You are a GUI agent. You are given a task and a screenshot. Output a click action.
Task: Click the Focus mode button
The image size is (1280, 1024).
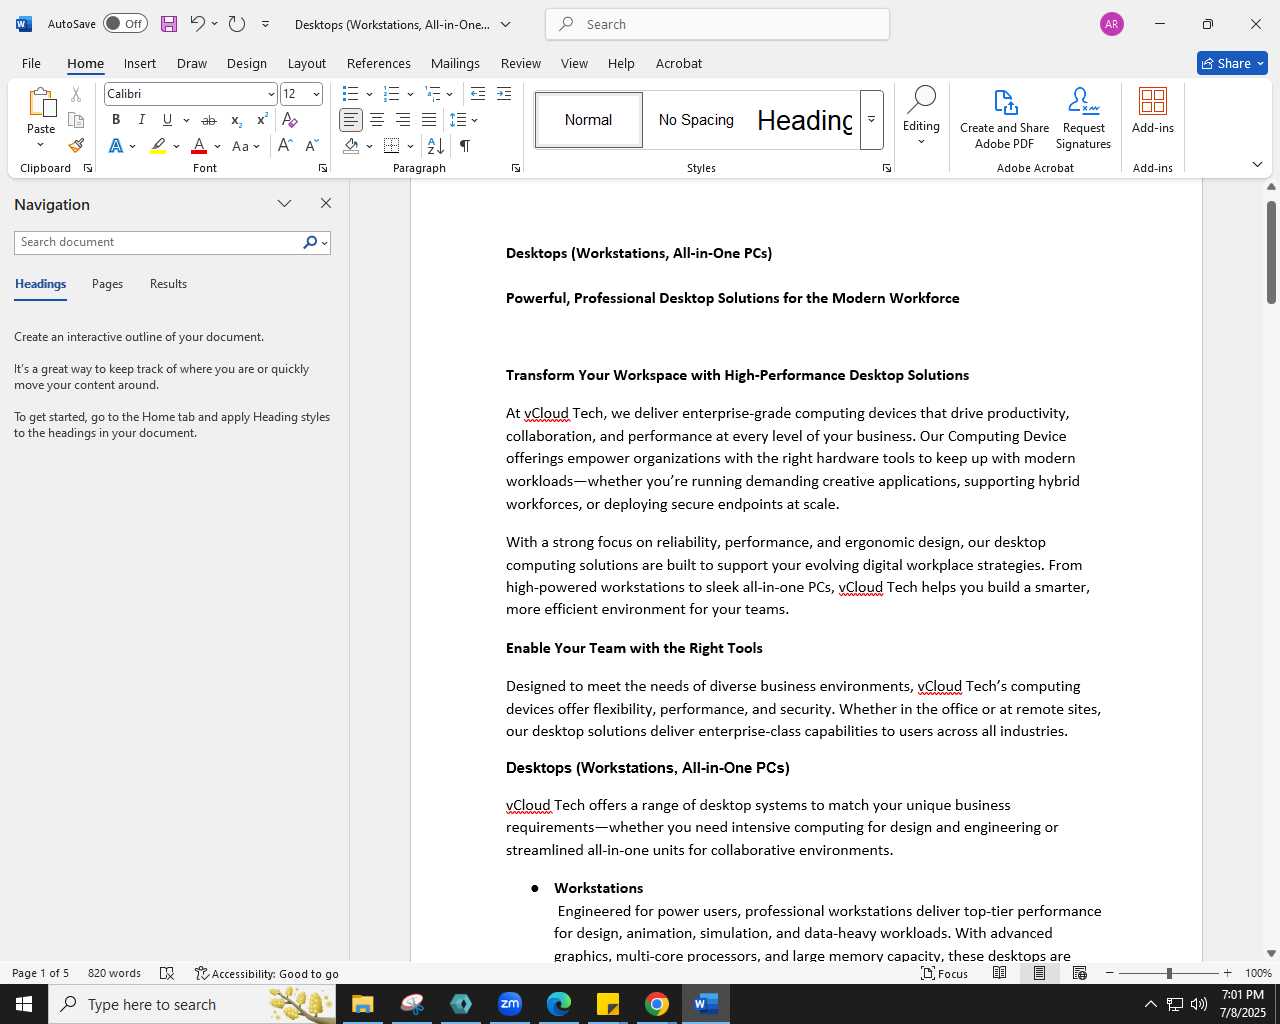point(945,973)
